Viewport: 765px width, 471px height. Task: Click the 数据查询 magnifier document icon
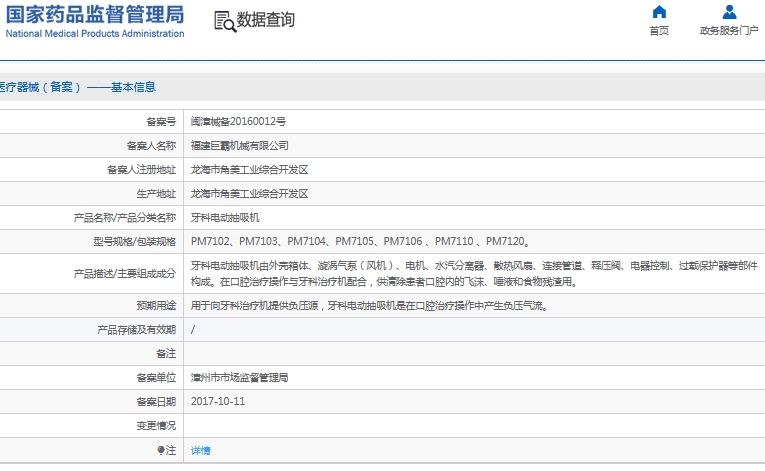pos(225,21)
